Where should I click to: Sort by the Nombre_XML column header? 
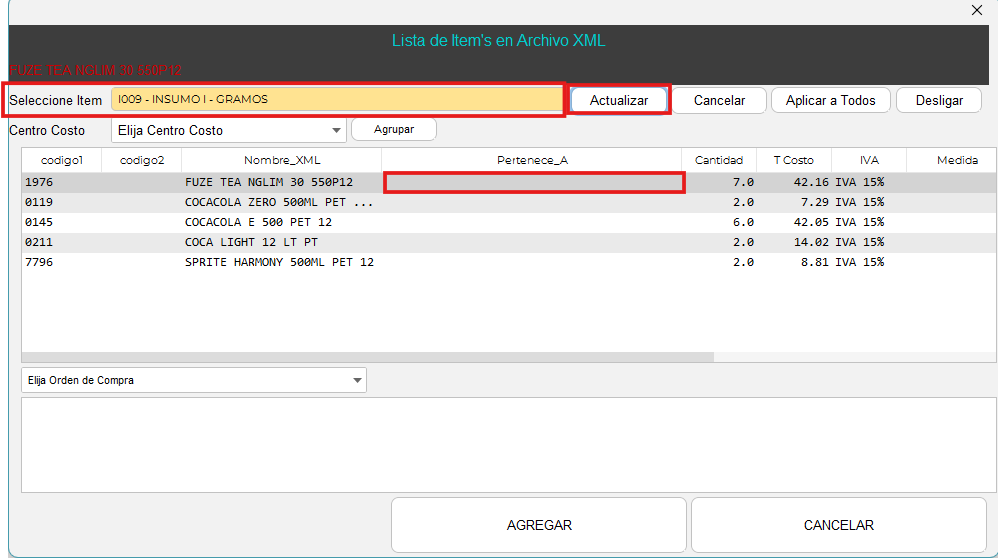click(x=282, y=160)
